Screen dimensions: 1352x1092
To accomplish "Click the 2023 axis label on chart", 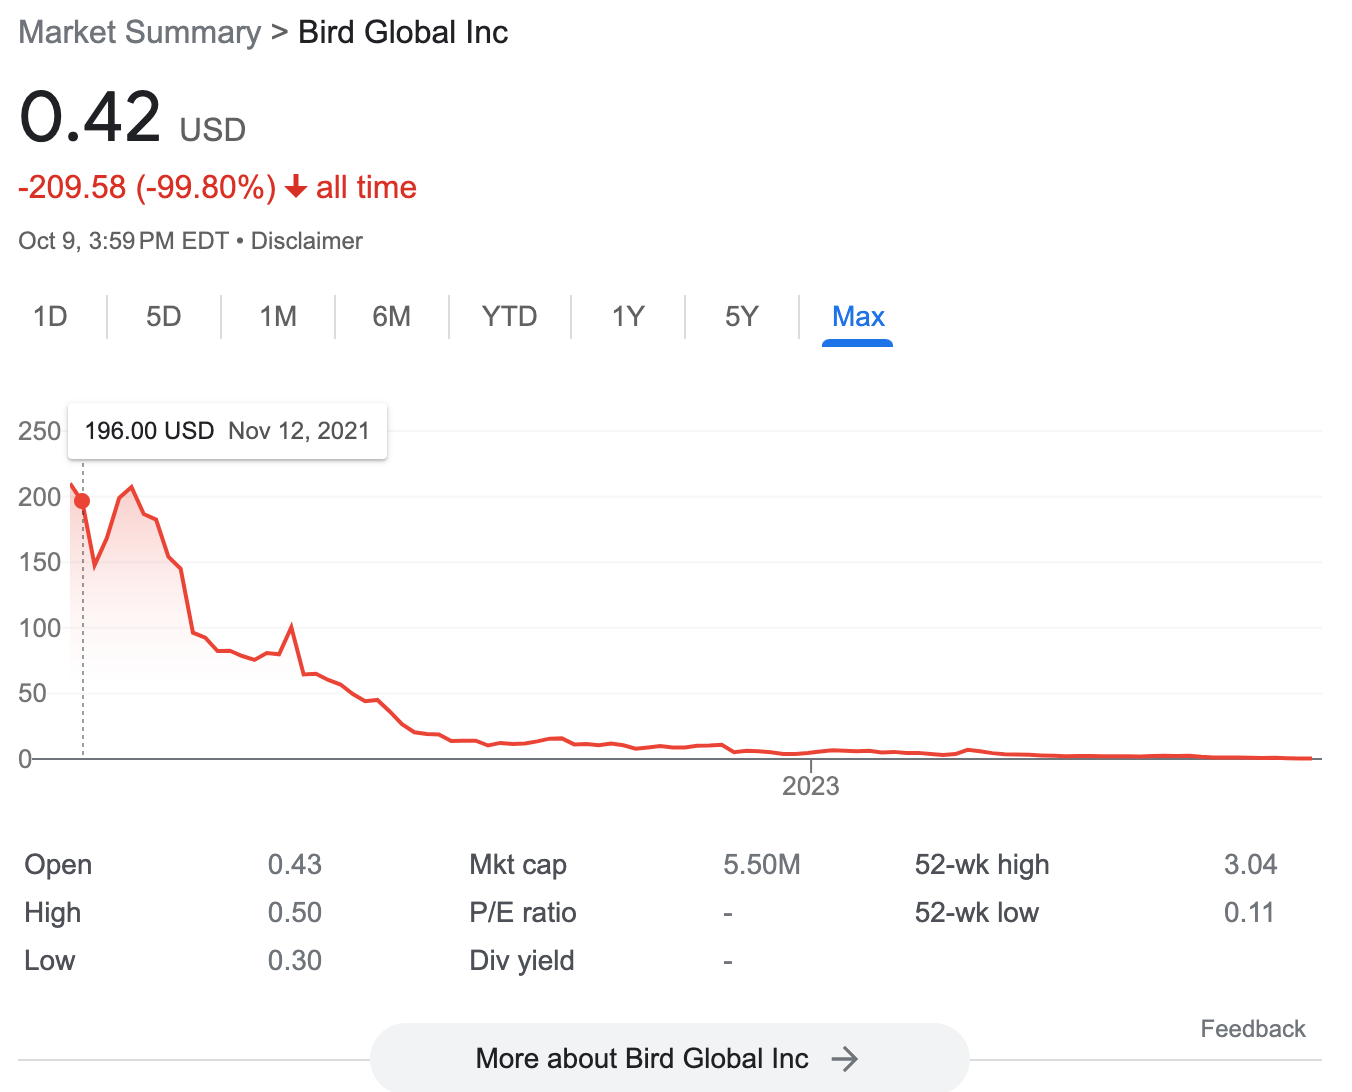I will click(810, 786).
